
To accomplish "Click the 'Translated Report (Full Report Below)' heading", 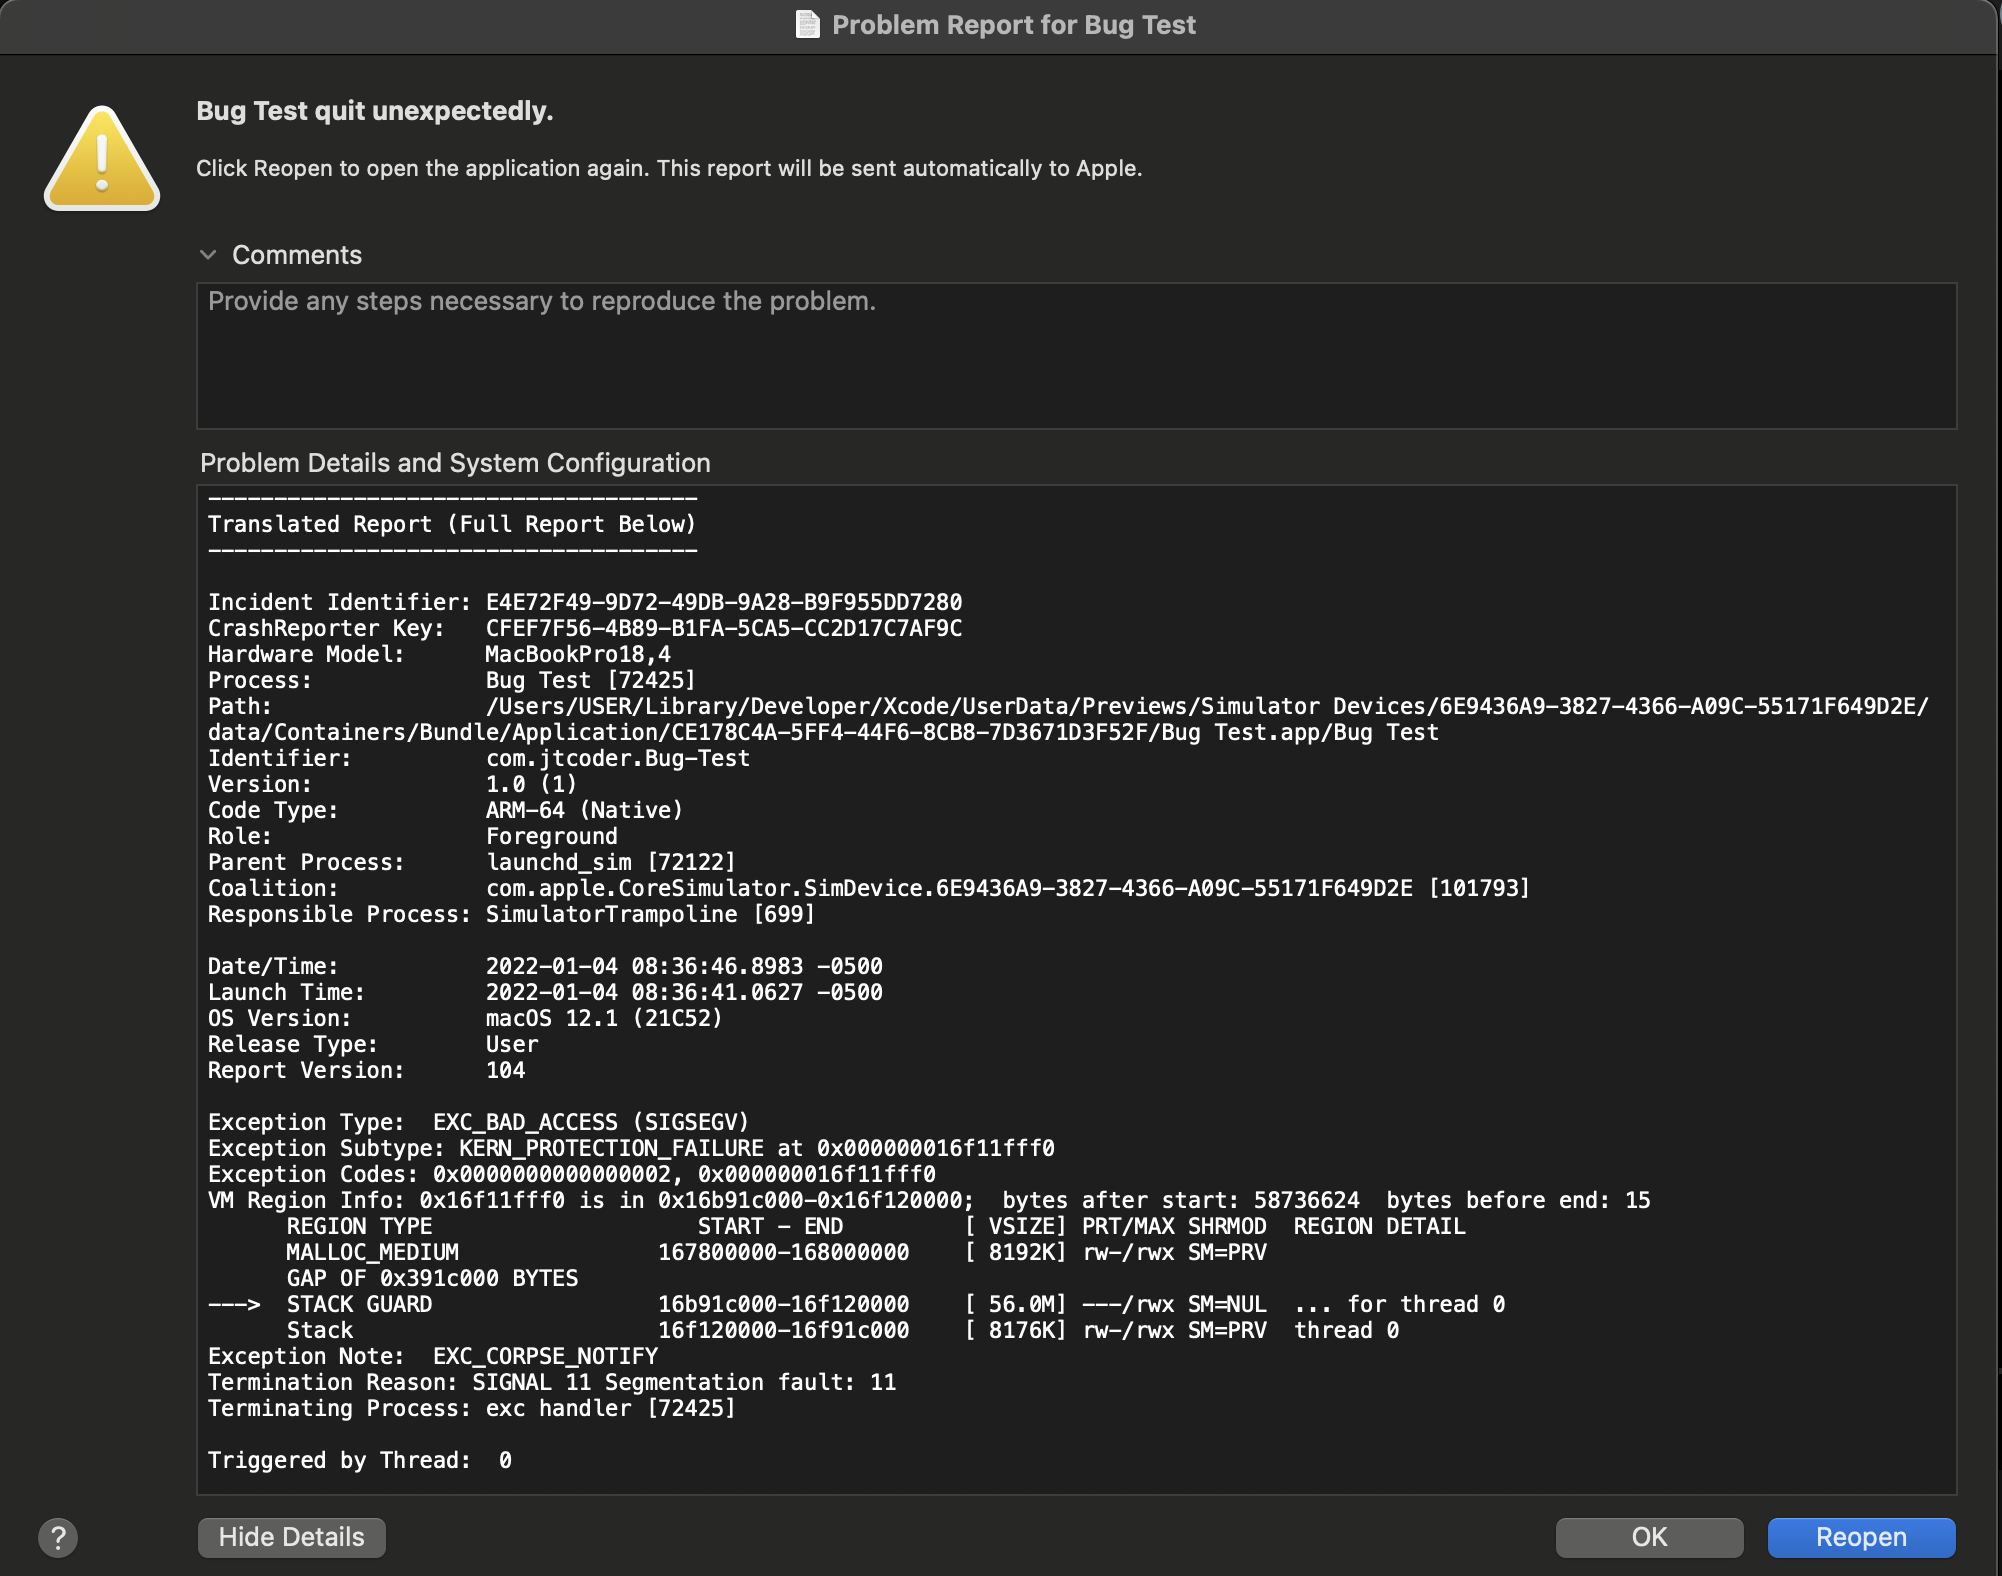I will coord(451,524).
